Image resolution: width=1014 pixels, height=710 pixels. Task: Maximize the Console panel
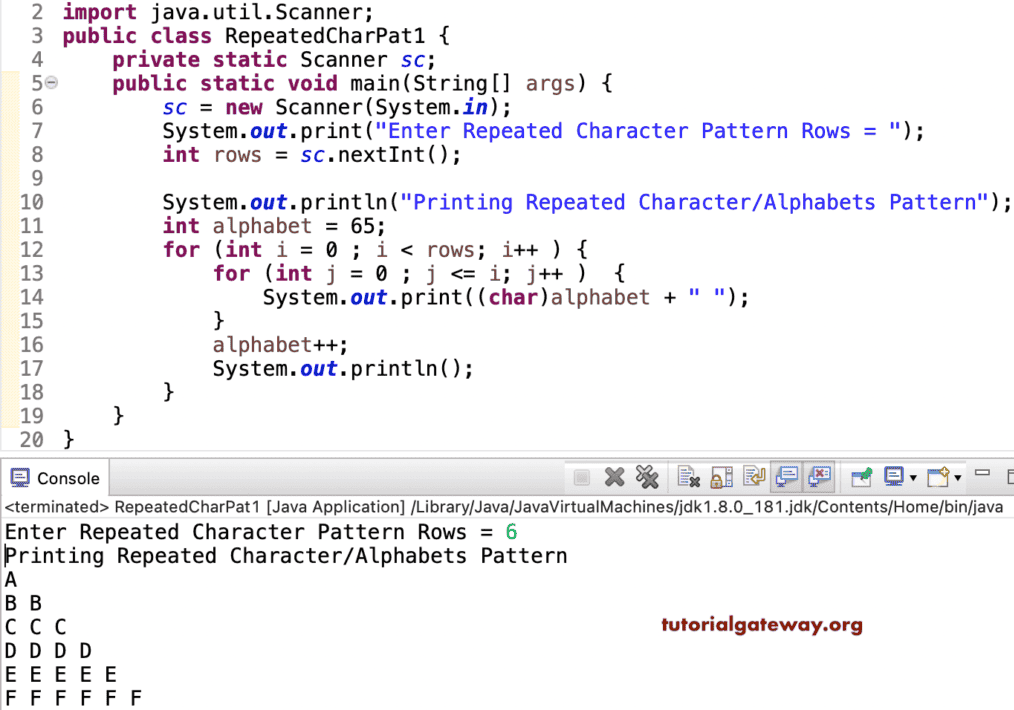1008,476
